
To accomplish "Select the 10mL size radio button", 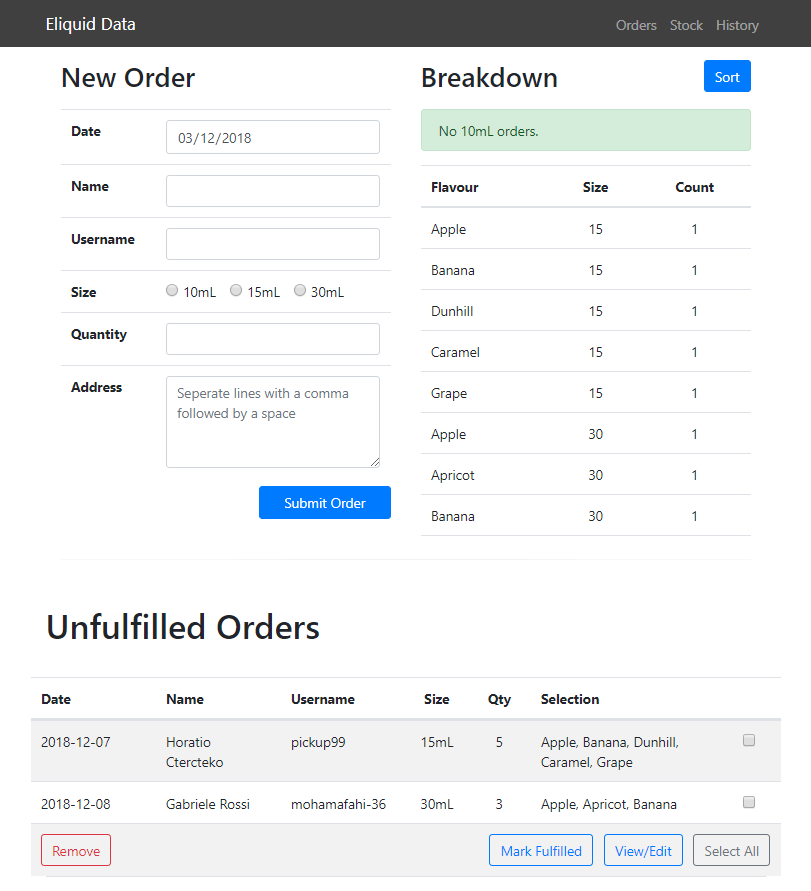I will [x=172, y=291].
